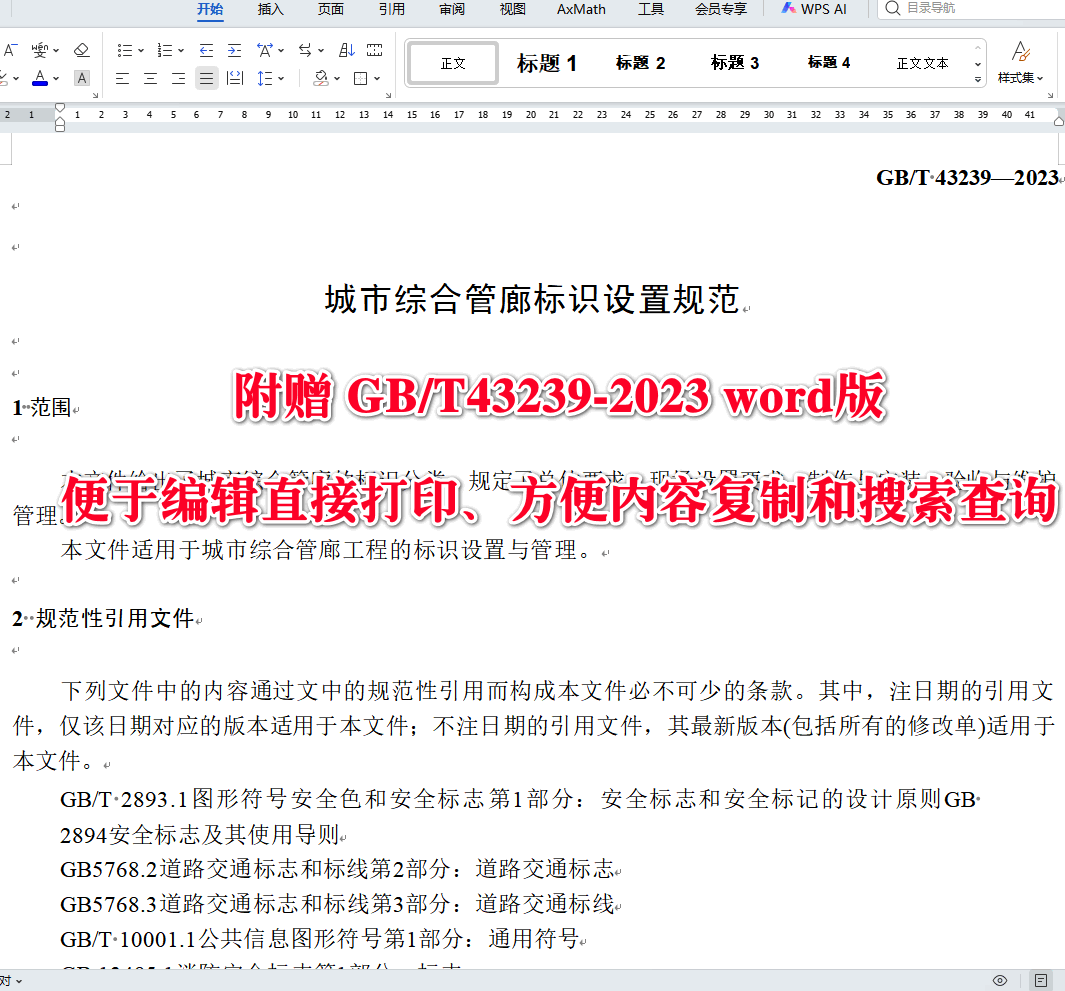Click the Increase Indent icon
Screen dimensions: 1065x991
tap(233, 49)
